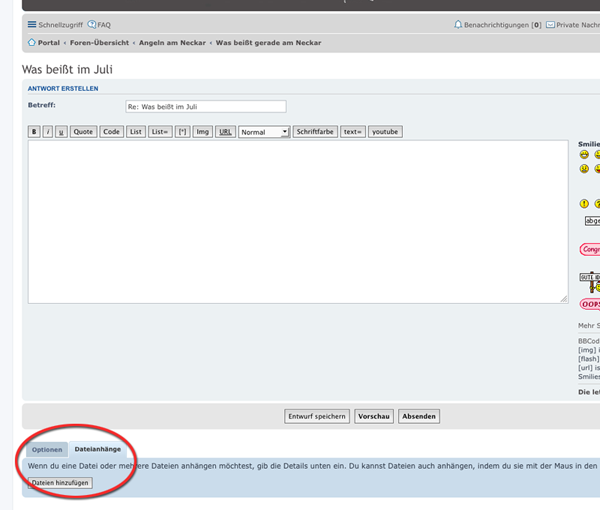Insert an Img BBCode tag
The width and height of the screenshot is (600, 510).
[x=202, y=132]
